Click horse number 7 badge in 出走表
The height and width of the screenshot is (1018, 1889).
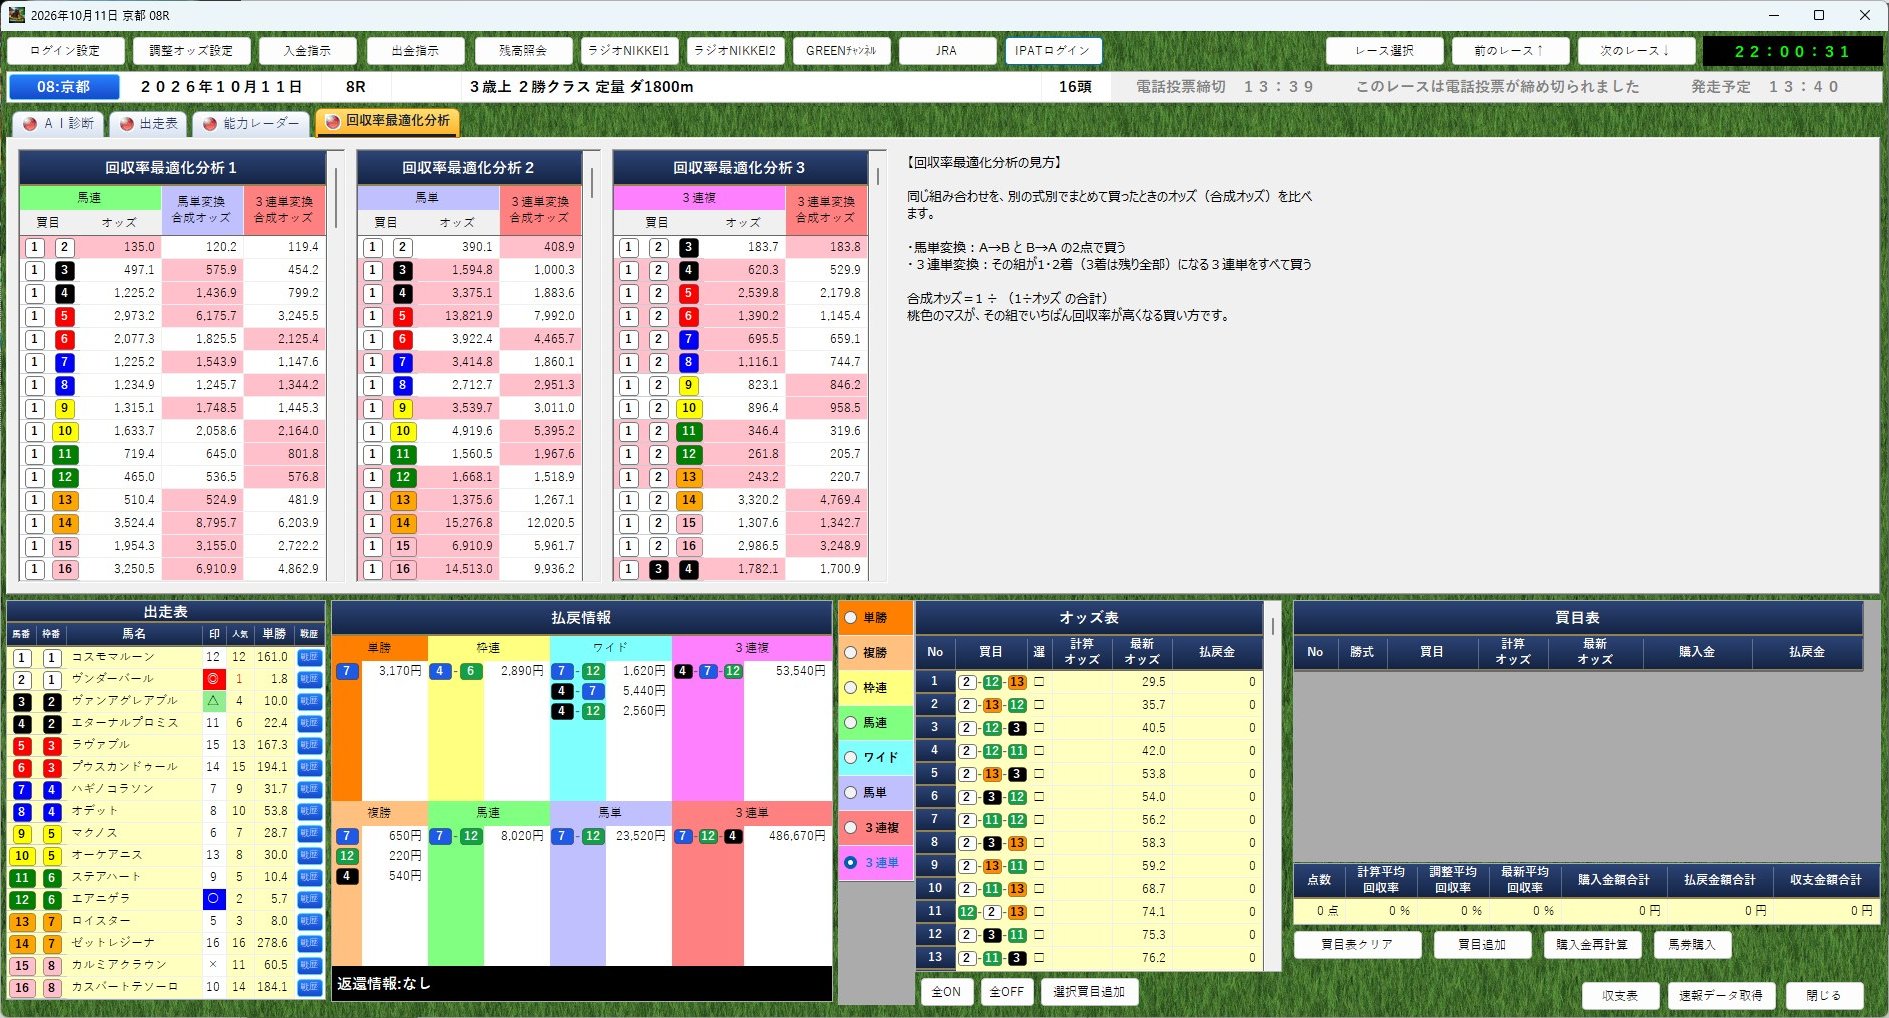(x=22, y=789)
